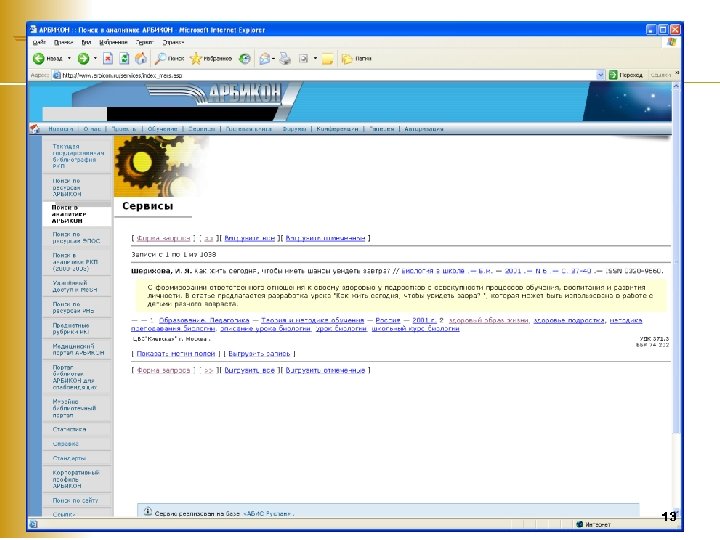Open sidebar item Корпоративный профиль АРБИКОН
720x540 pixels.
[76, 479]
